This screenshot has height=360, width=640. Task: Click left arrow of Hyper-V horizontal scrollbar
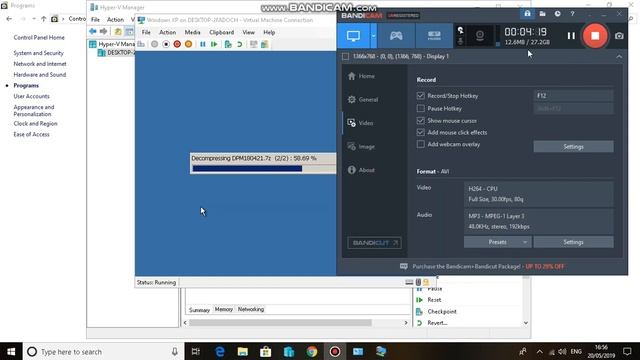pos(185,322)
